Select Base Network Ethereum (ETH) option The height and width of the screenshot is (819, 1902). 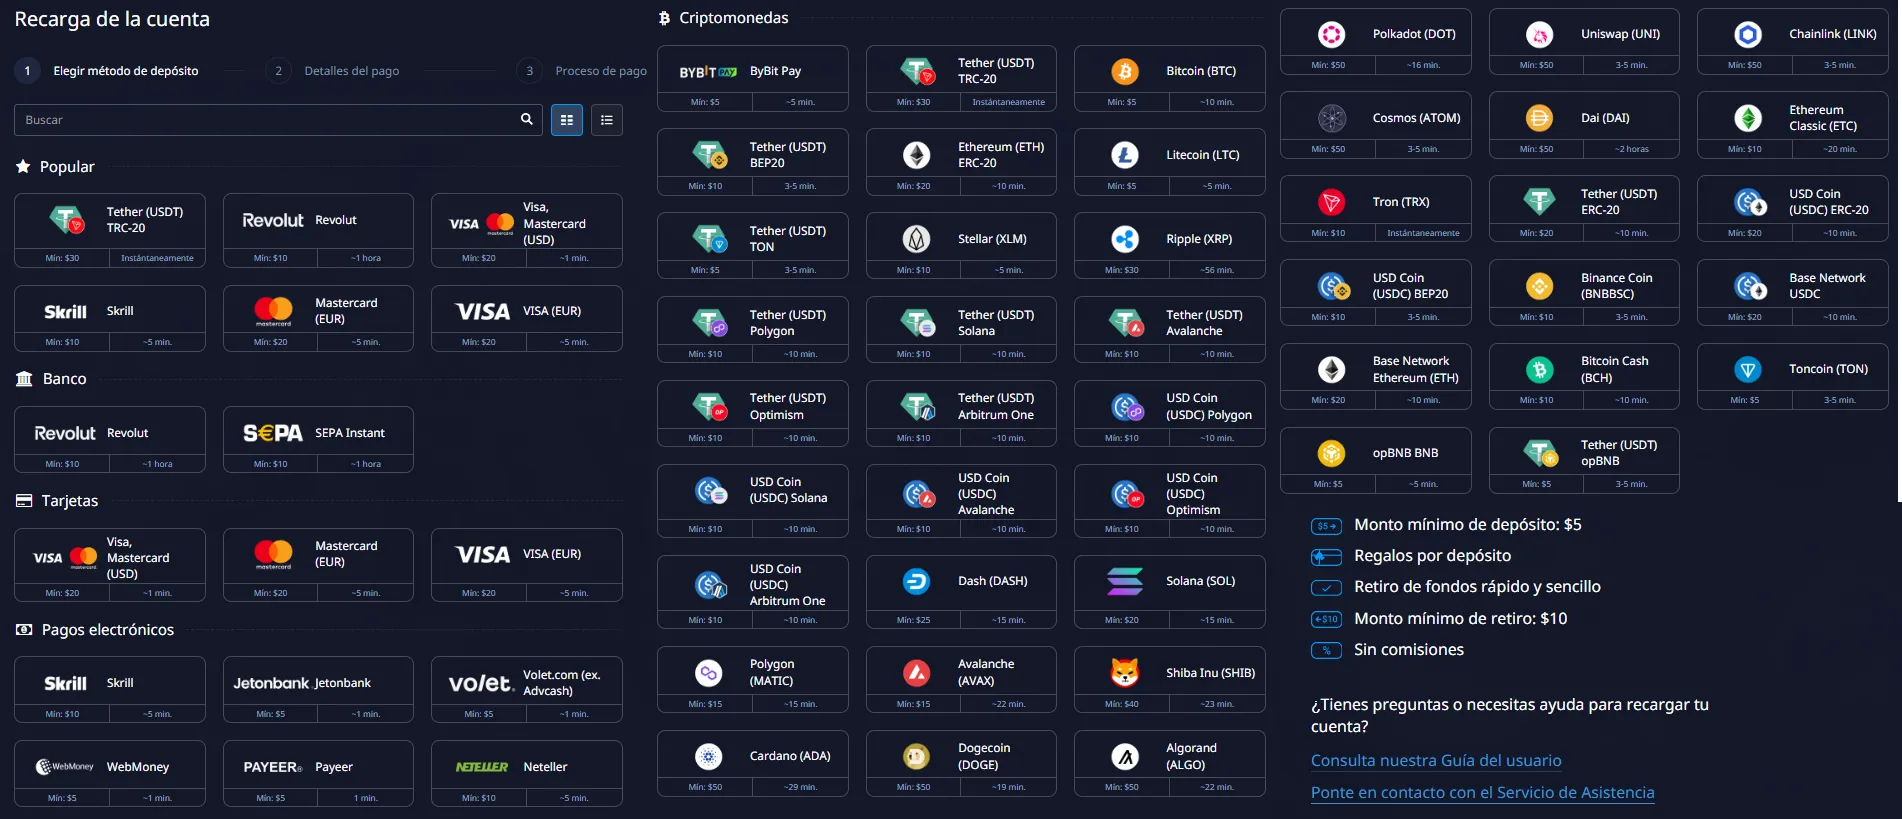[x=1376, y=376]
